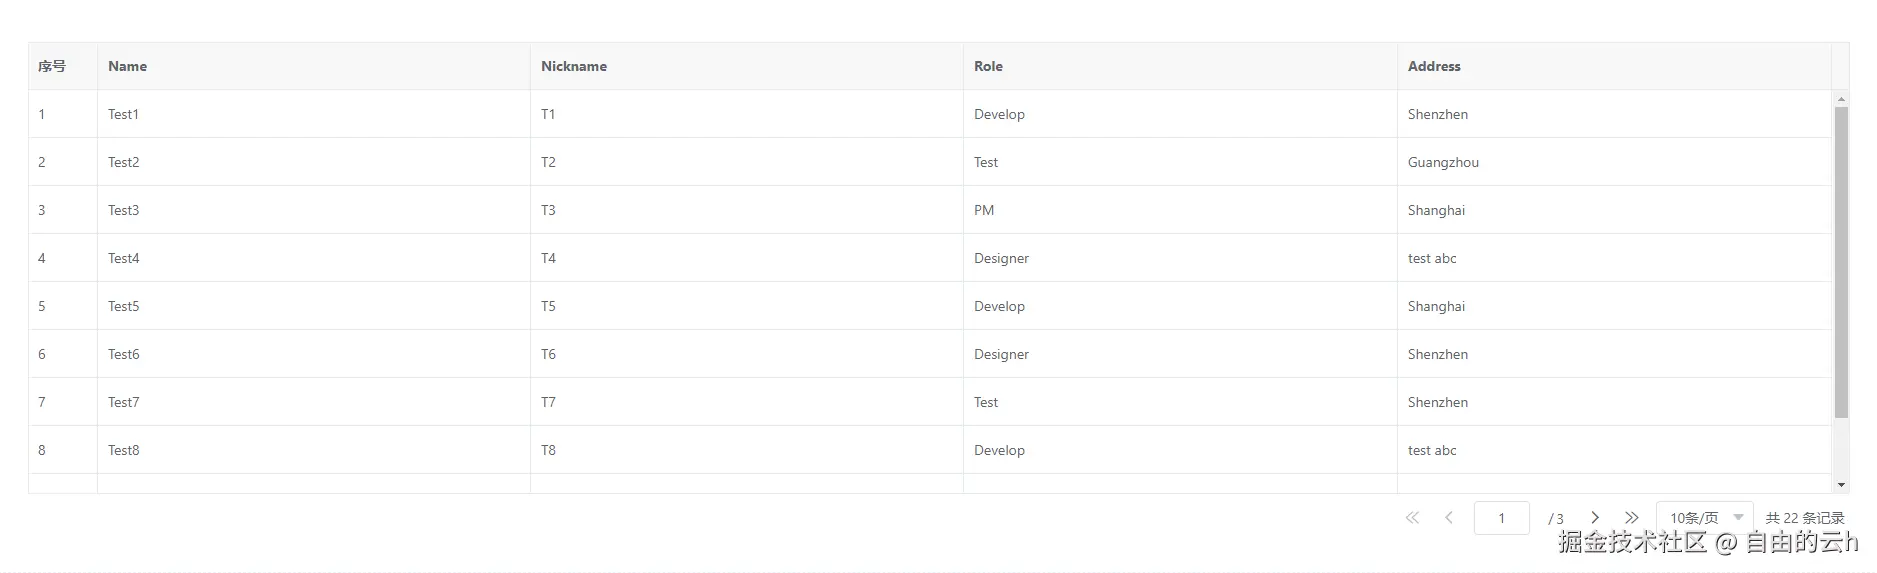
Task: Select the Test4 row Designer cell
Action: point(1001,258)
